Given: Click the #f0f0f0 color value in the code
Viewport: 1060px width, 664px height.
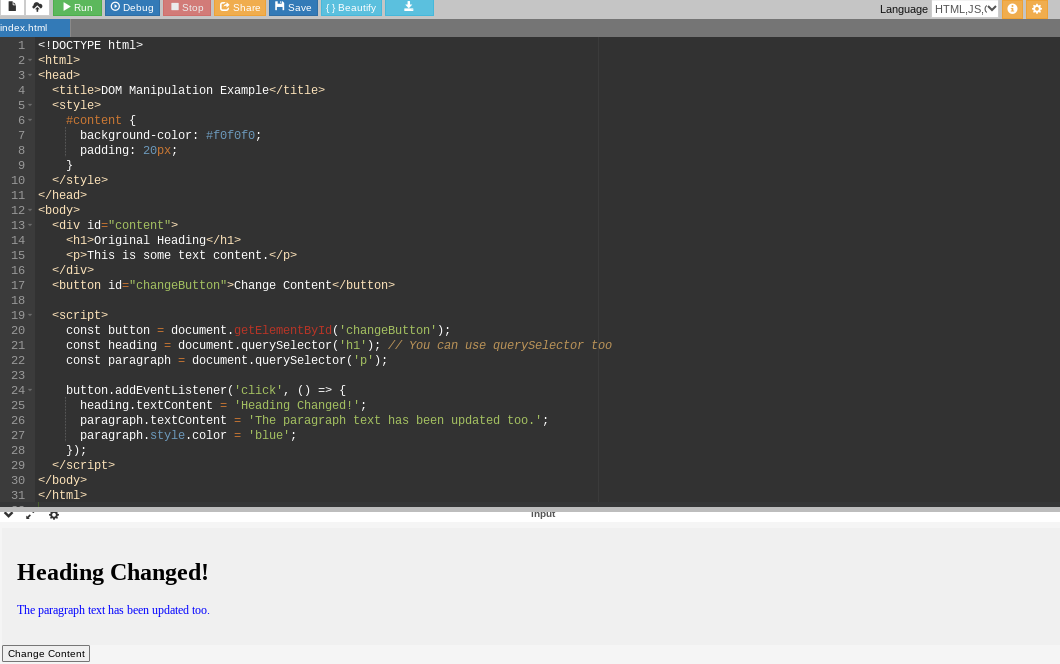Looking at the screenshot, I should point(231,135).
